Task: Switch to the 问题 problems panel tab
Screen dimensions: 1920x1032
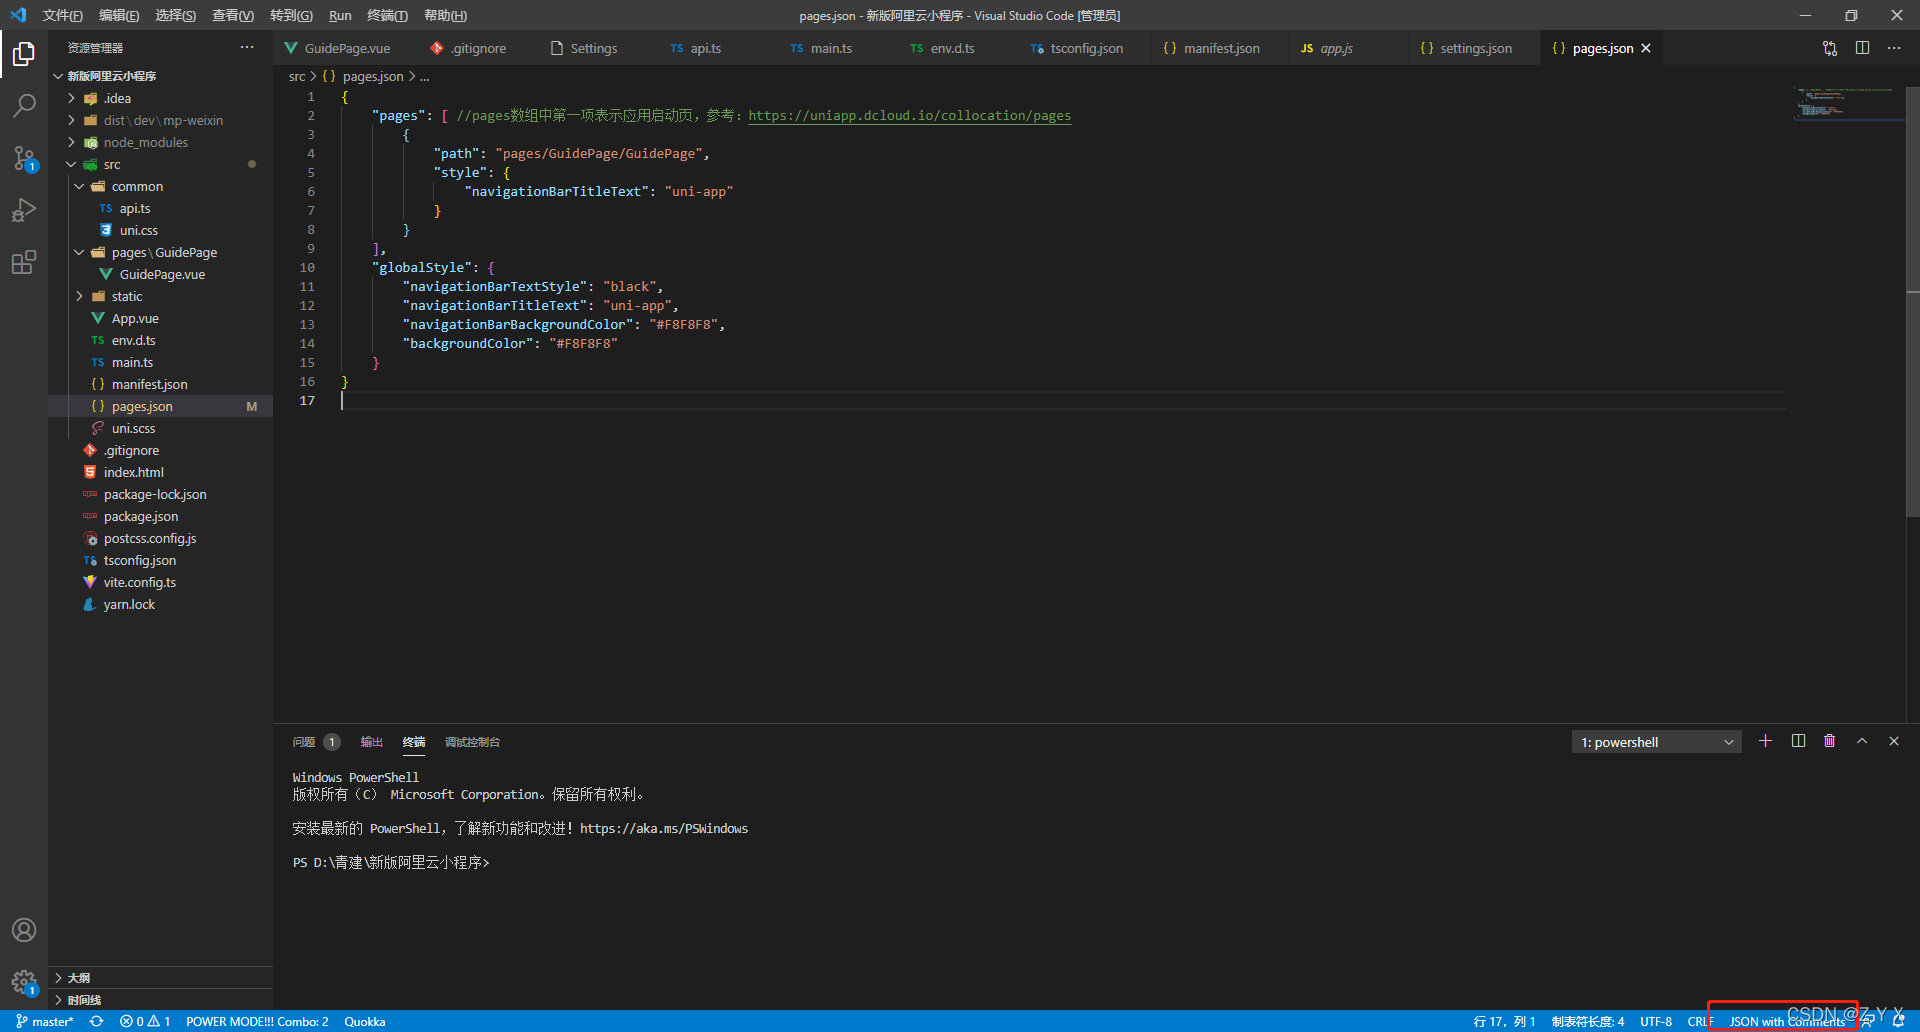Action: click(x=316, y=742)
